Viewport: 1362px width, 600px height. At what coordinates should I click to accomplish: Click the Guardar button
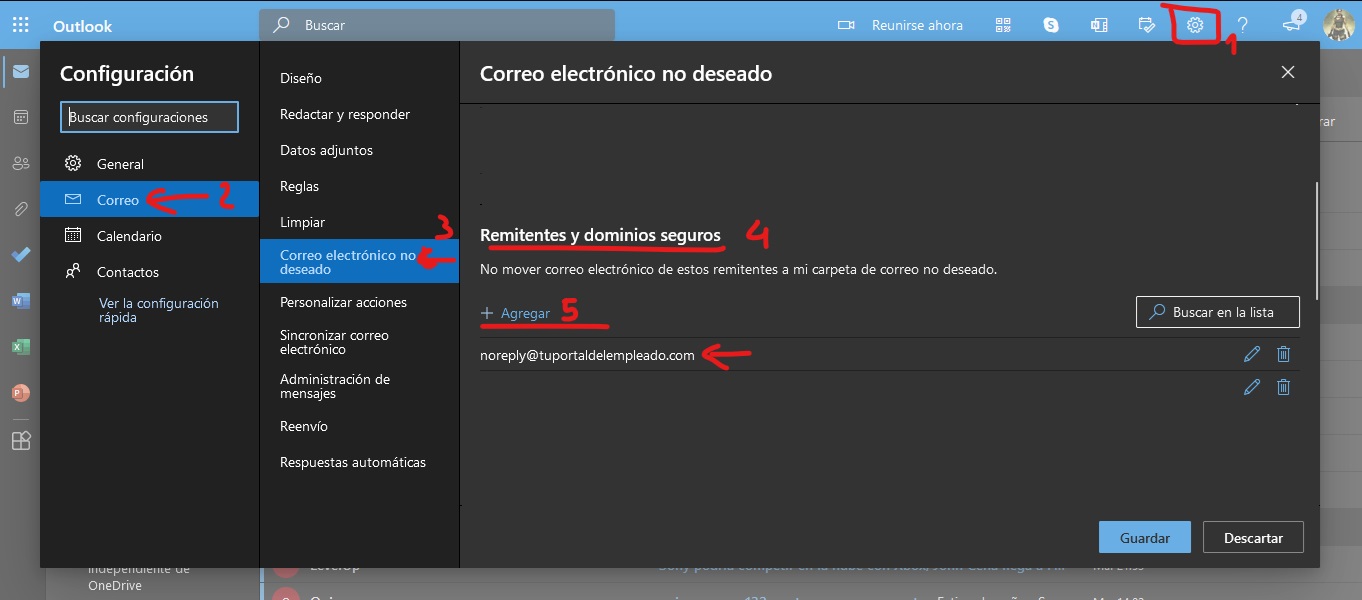click(1144, 537)
